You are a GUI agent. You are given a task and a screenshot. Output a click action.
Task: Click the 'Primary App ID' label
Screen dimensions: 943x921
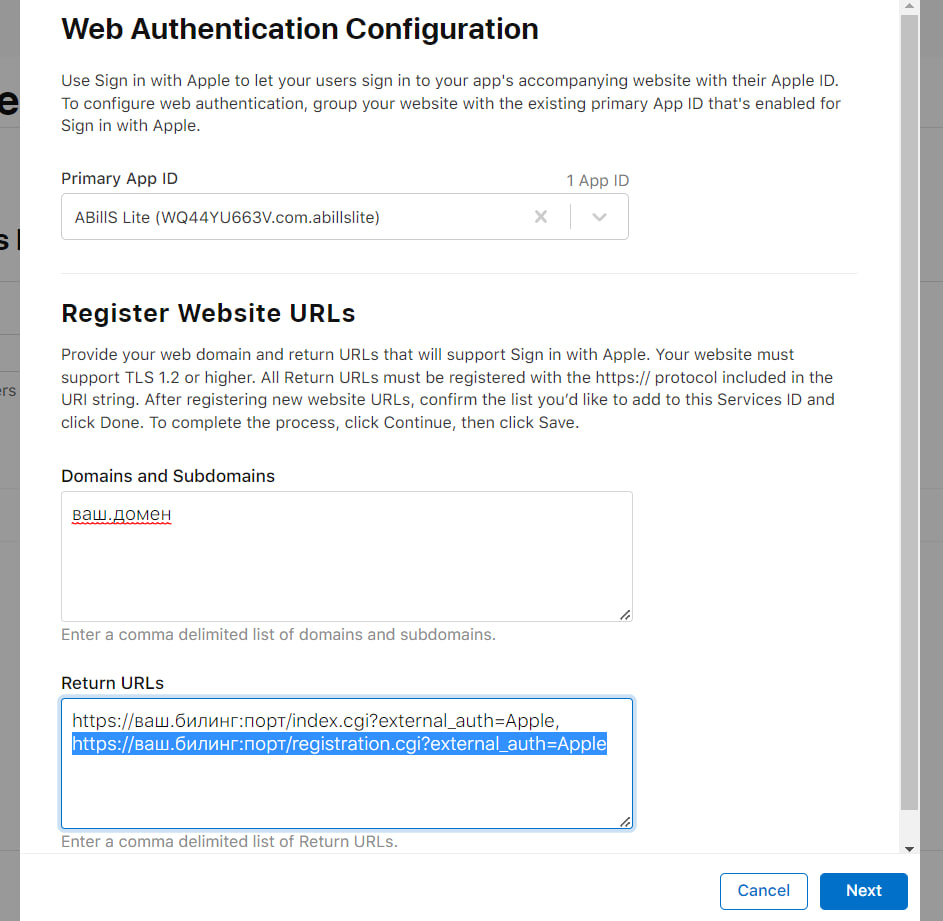pyautogui.click(x=120, y=179)
